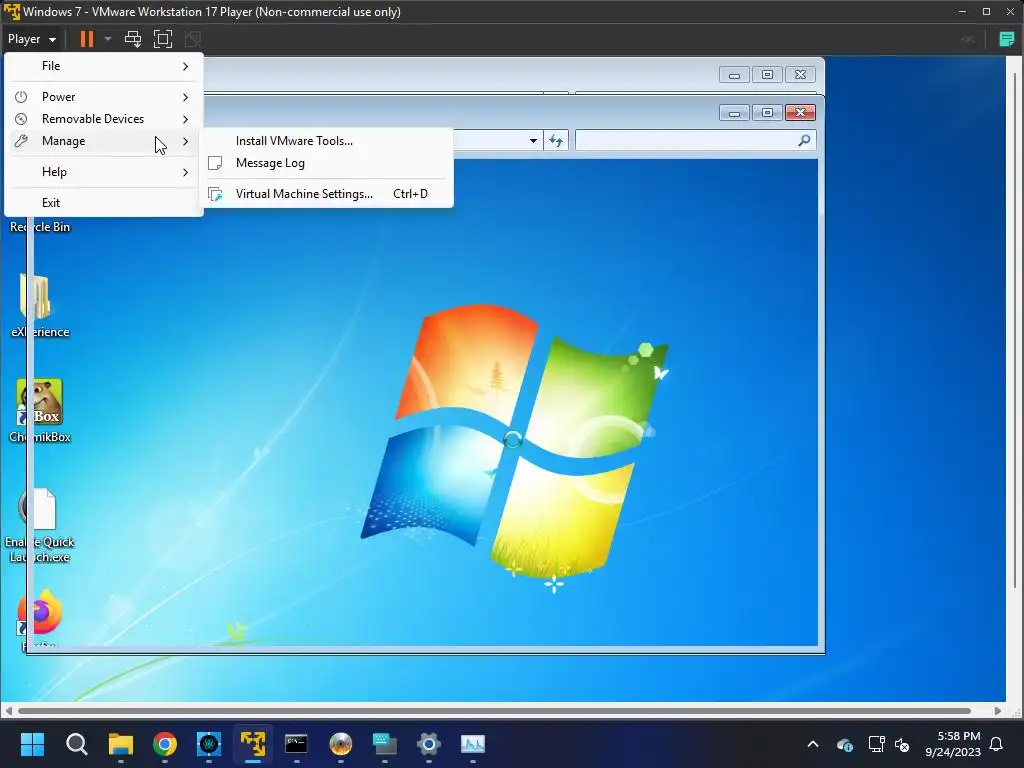Open Virtual Machine Settings...
This screenshot has height=768, width=1024.
(x=327, y=194)
